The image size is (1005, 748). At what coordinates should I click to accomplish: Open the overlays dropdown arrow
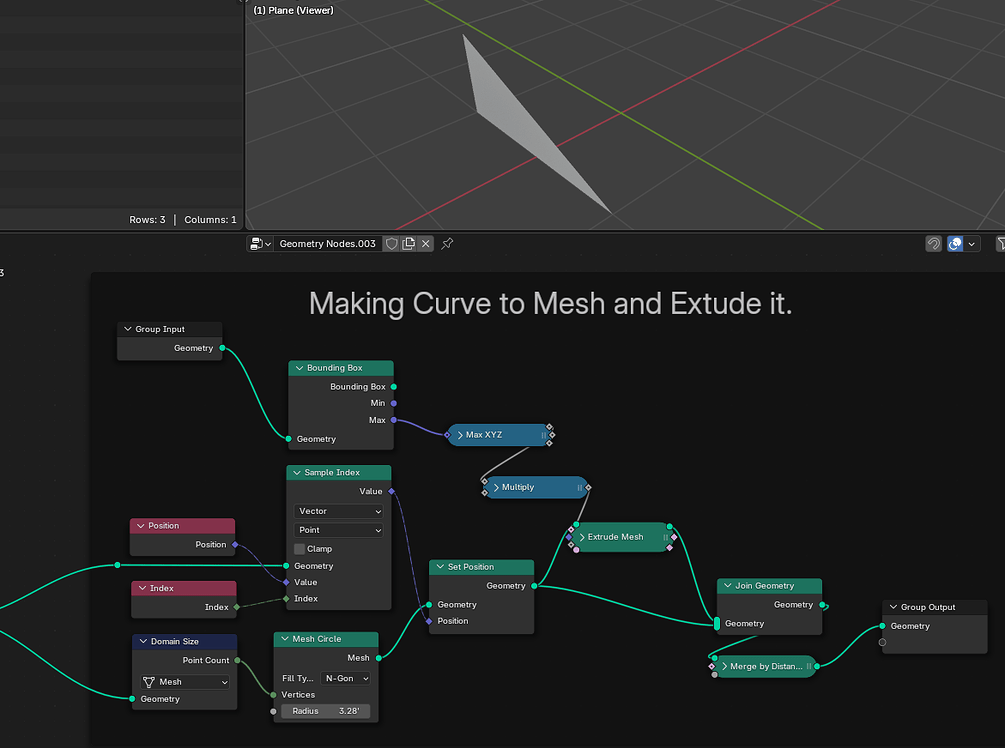tap(972, 244)
